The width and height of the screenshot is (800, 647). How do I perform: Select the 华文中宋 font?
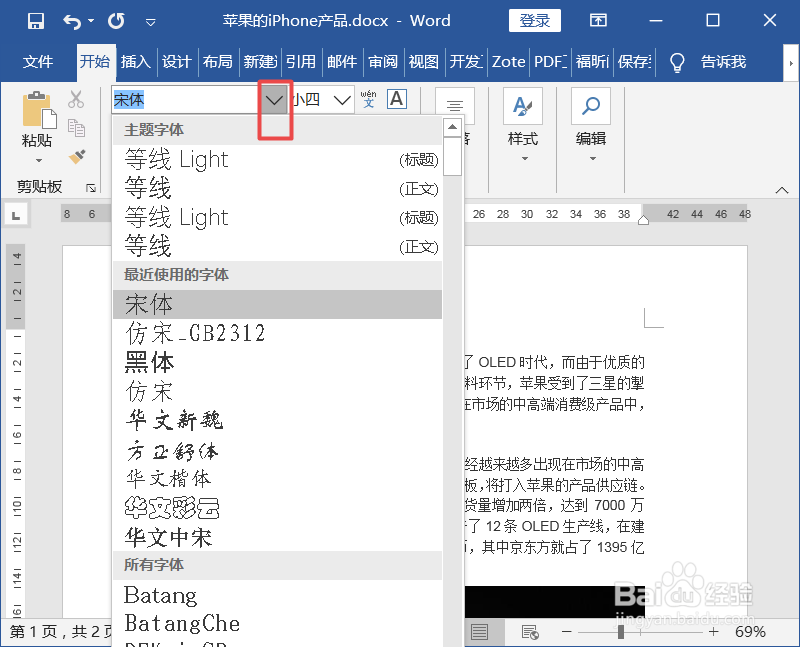[x=278, y=537]
